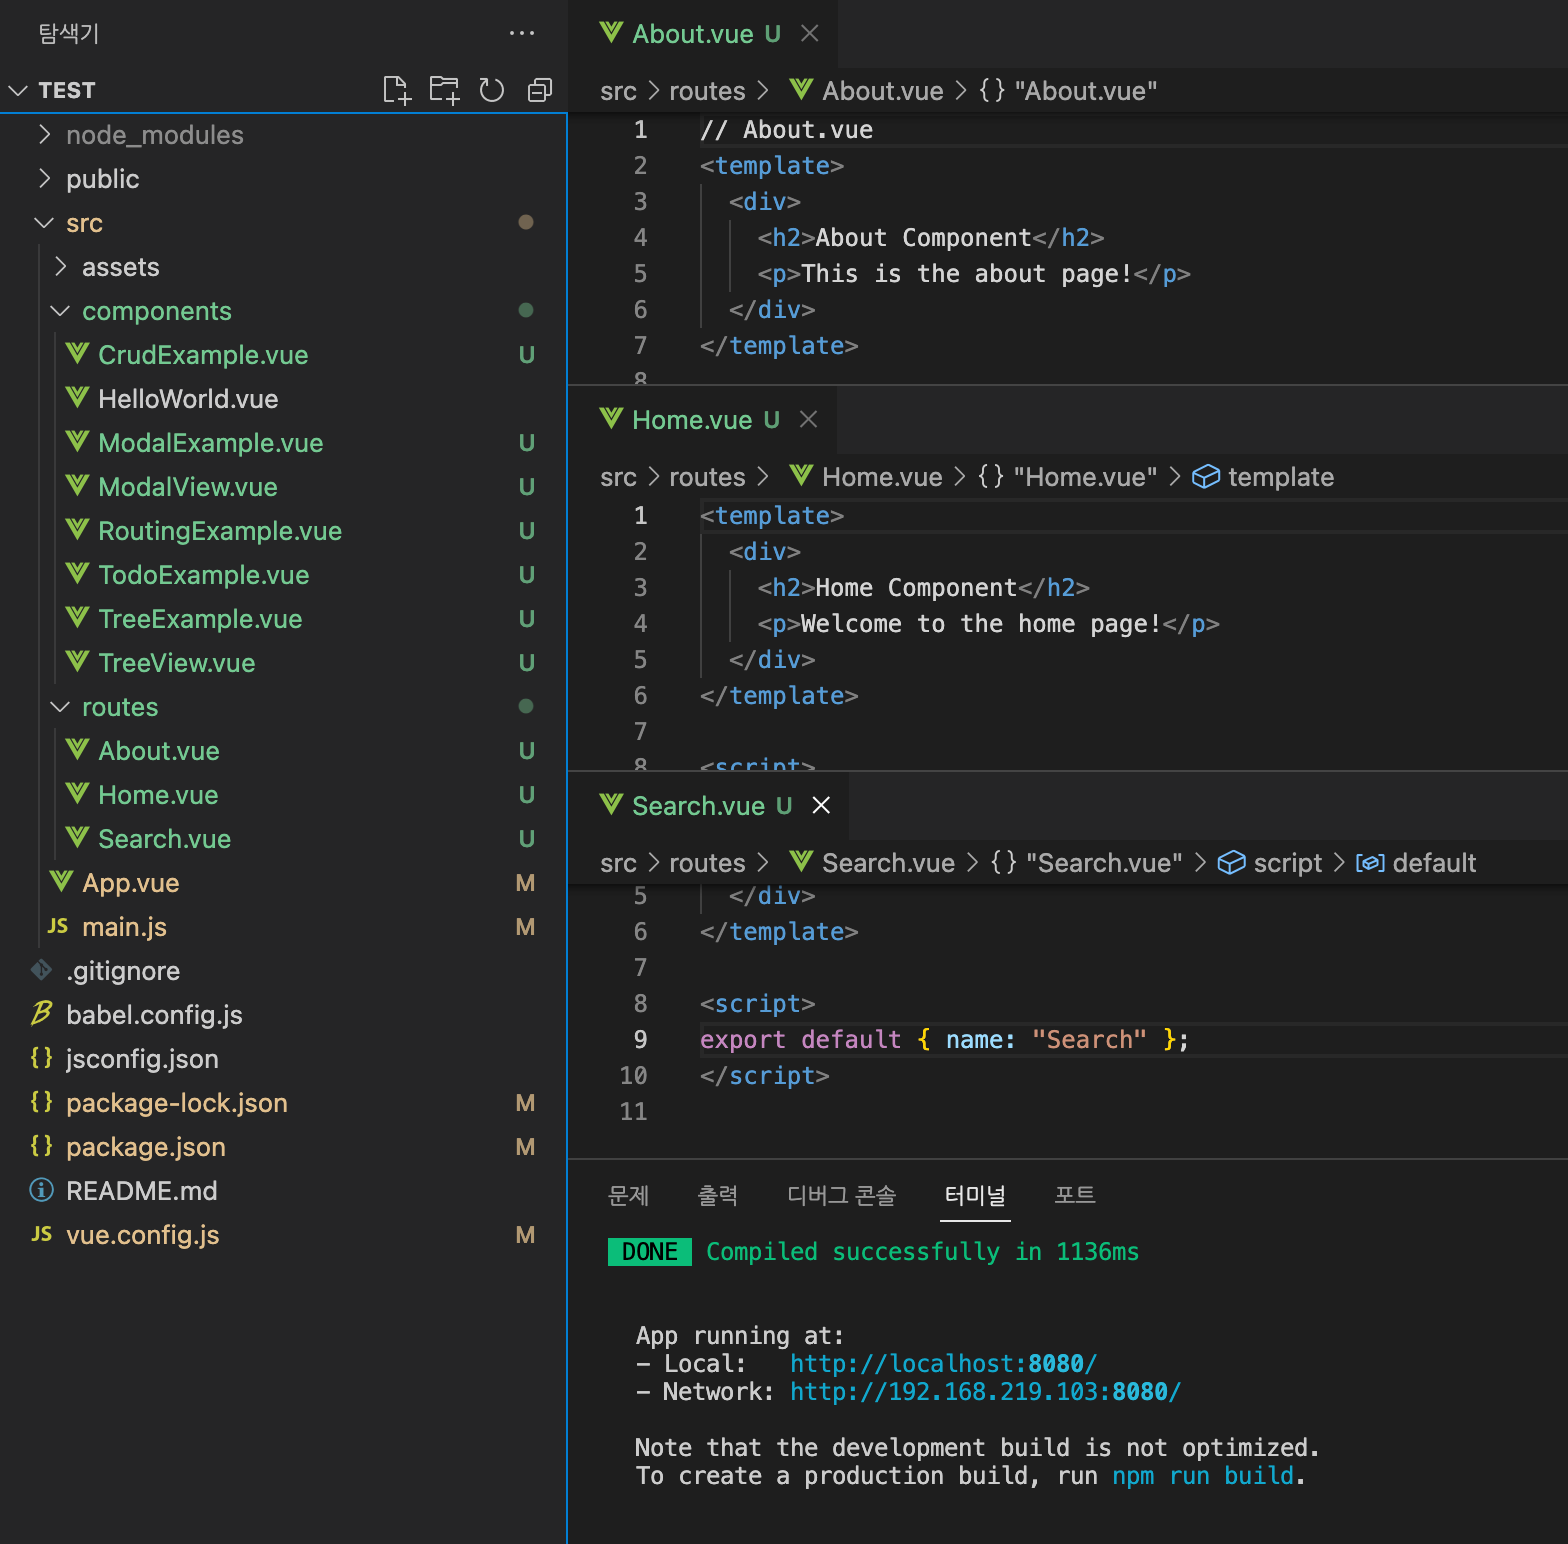Click the Vue icon beside App.vue
Viewport: 1568px width, 1544px height.
click(x=61, y=882)
